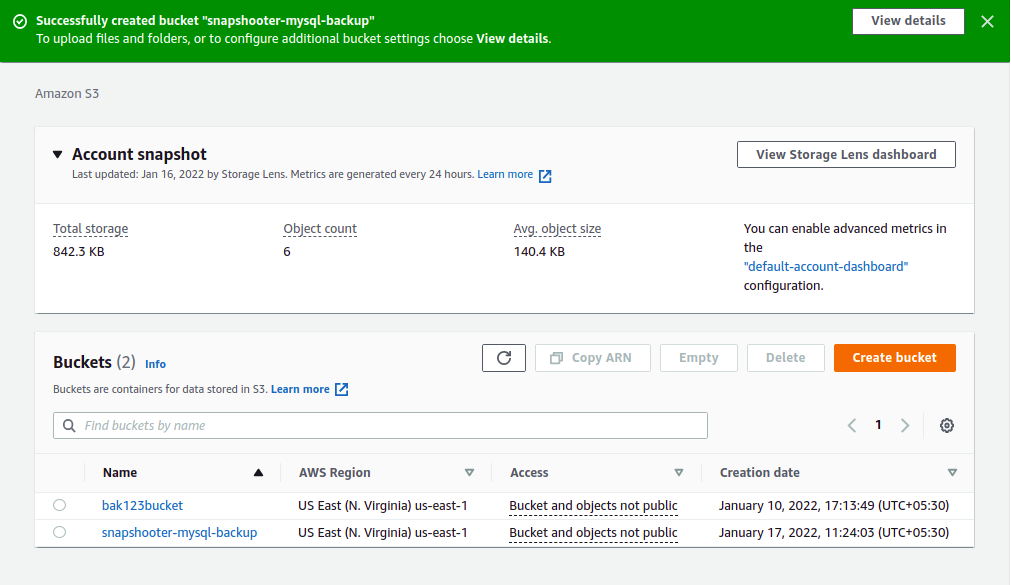Screen dimensions: 1011x585
Task: Click the Empty button
Action: tap(698, 358)
